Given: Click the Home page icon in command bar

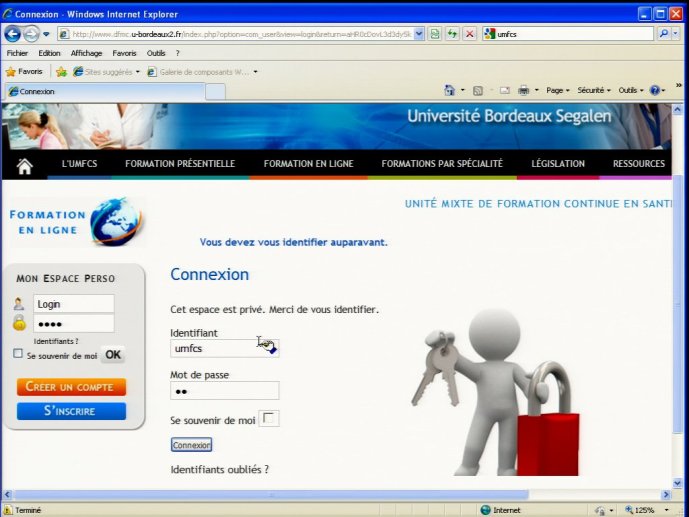Looking at the screenshot, I should (450, 90).
